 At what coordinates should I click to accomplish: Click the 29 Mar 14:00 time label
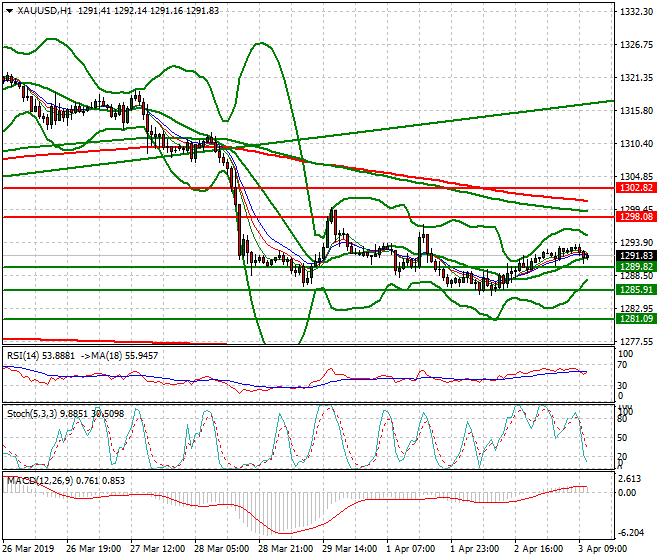tap(349, 549)
